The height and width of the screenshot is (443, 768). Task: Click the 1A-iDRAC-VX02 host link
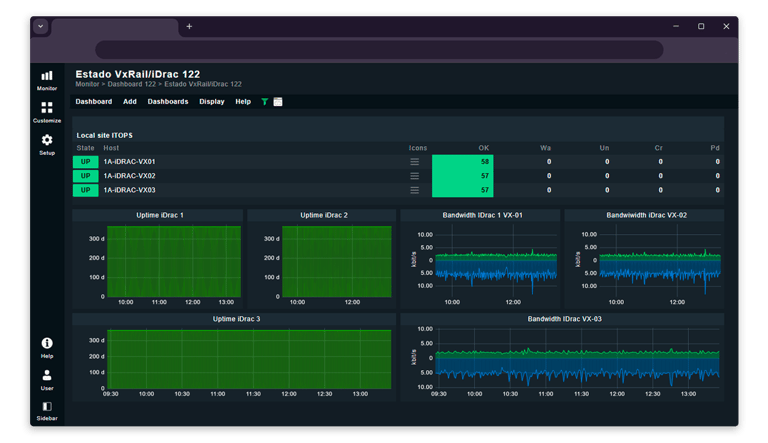coord(129,176)
